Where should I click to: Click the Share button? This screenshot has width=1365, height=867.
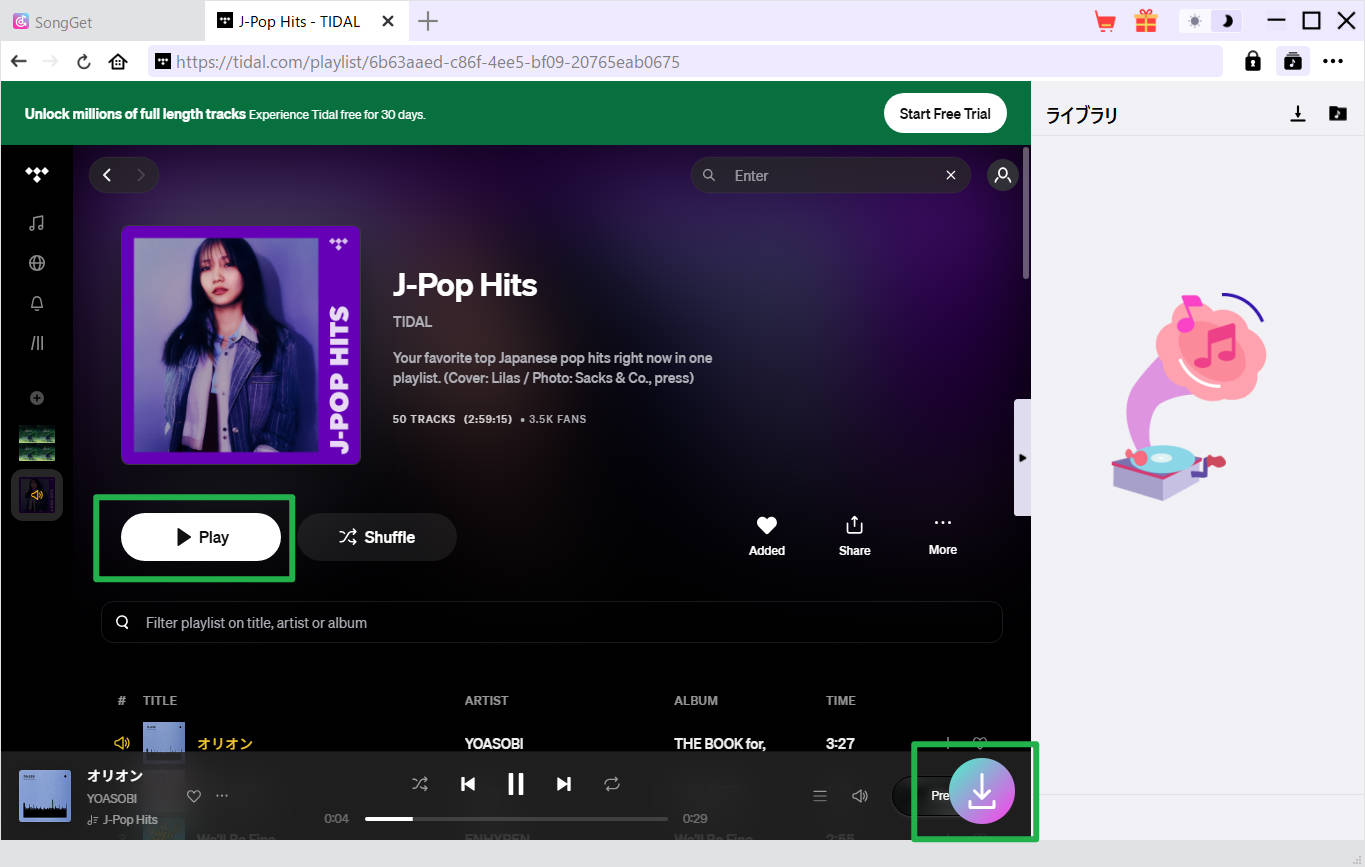(854, 536)
